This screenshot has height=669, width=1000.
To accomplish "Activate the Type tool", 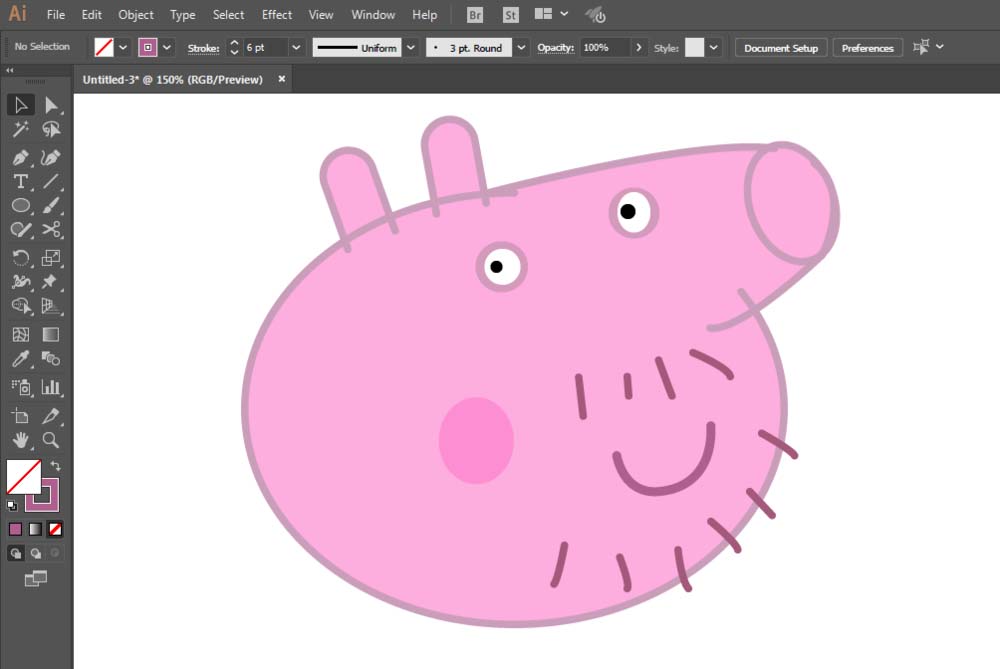I will [20, 182].
